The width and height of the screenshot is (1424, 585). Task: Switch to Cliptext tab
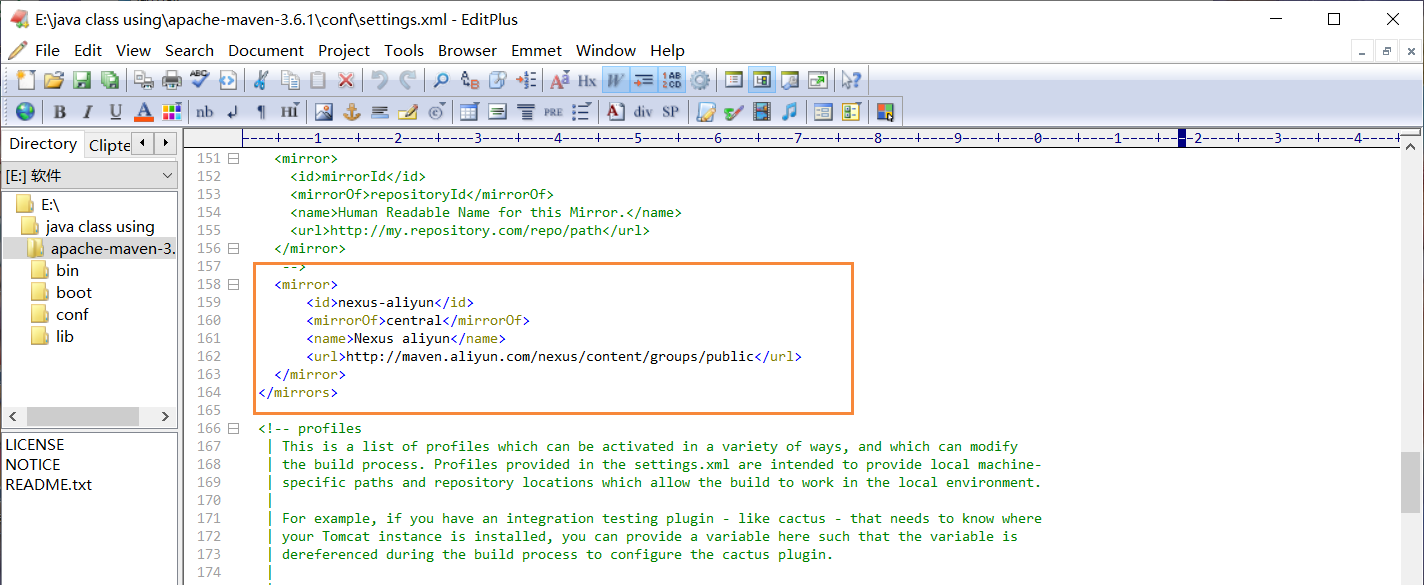pyautogui.click(x=109, y=145)
